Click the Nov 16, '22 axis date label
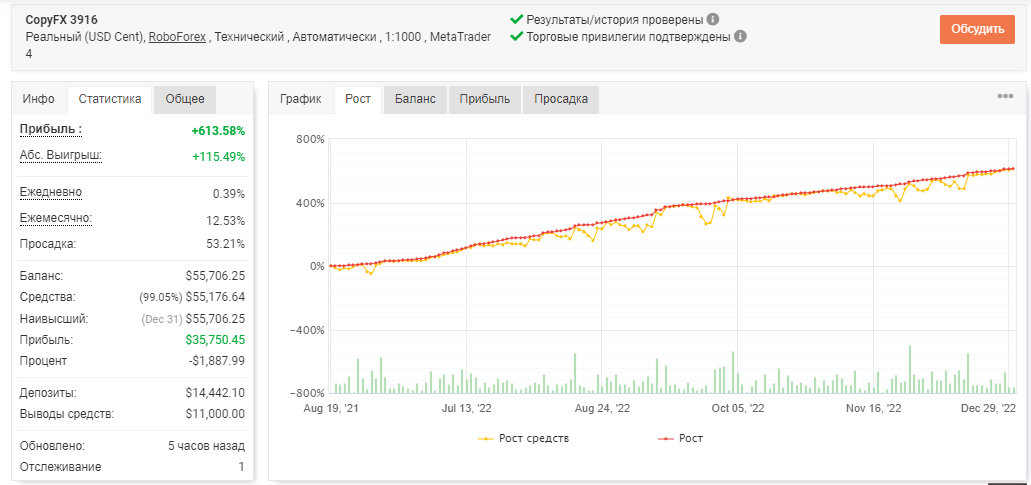Screen dimensions: 1031x485 (x=874, y=409)
